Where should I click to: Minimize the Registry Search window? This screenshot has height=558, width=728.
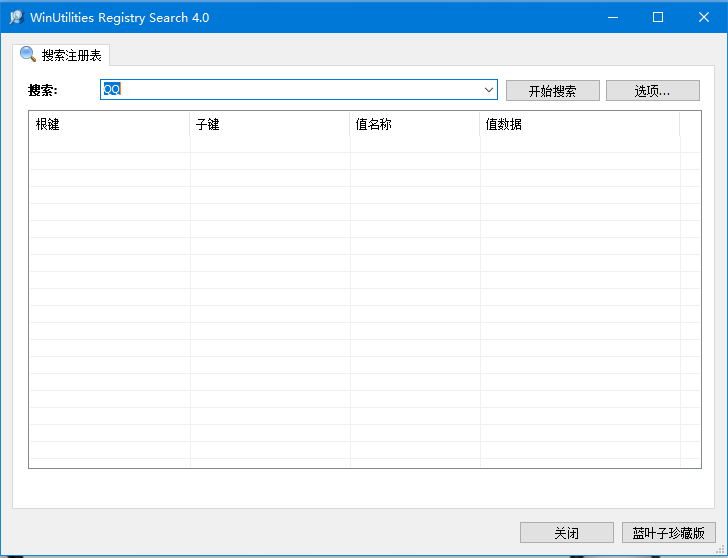coord(613,17)
